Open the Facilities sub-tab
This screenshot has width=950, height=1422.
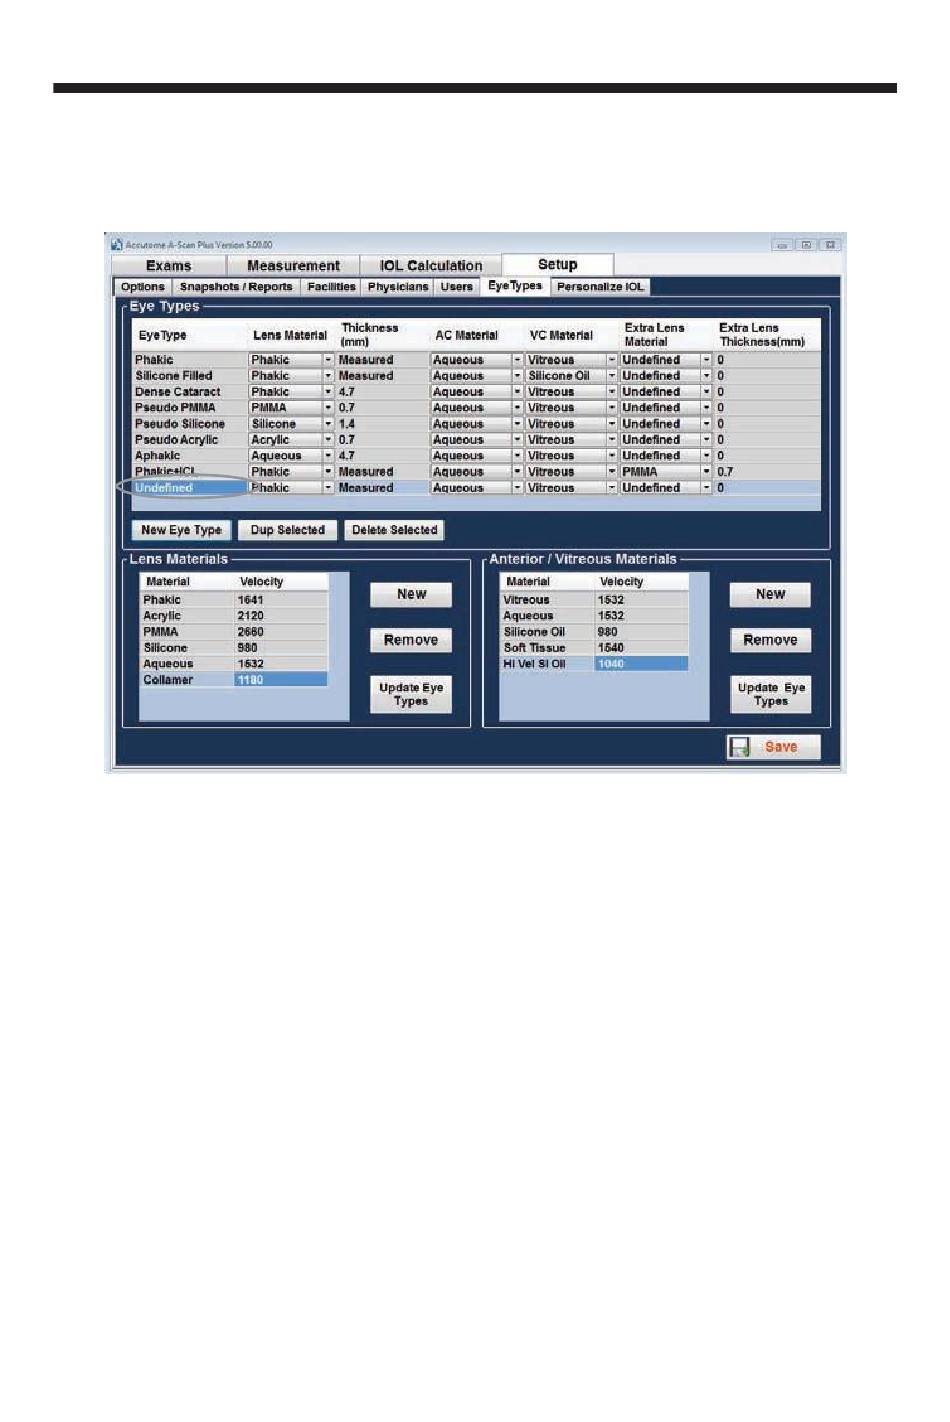pyautogui.click(x=331, y=287)
